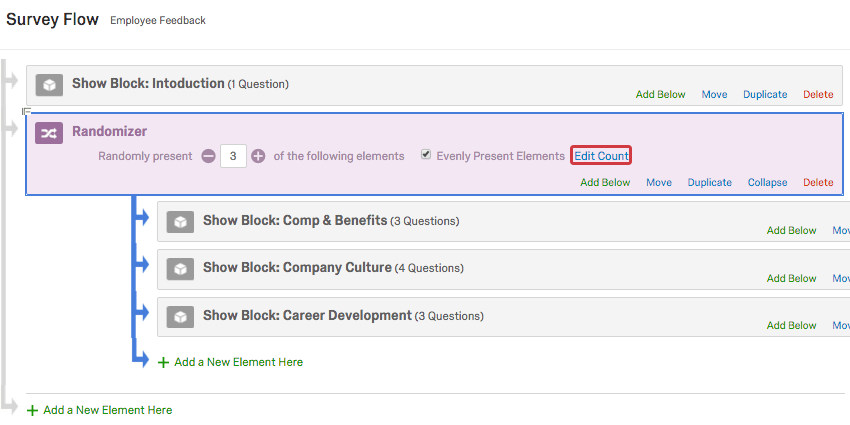This screenshot has width=850, height=425.
Task: Add Below the Career Development block
Action: point(791,326)
